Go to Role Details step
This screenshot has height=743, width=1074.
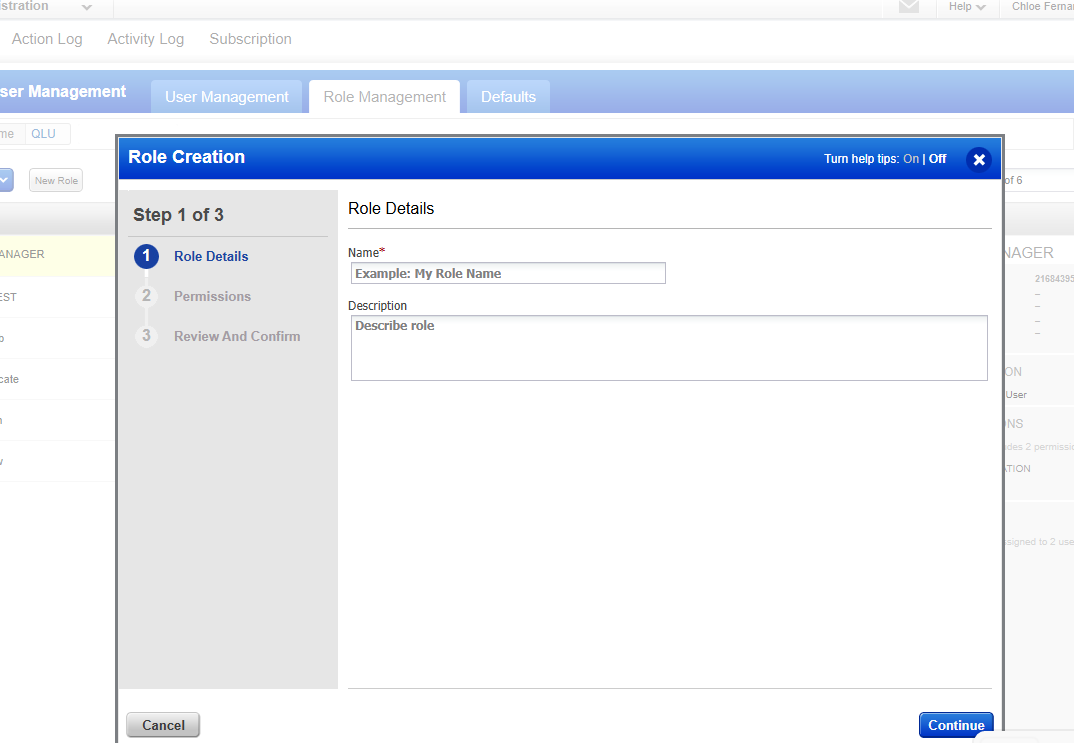click(211, 256)
